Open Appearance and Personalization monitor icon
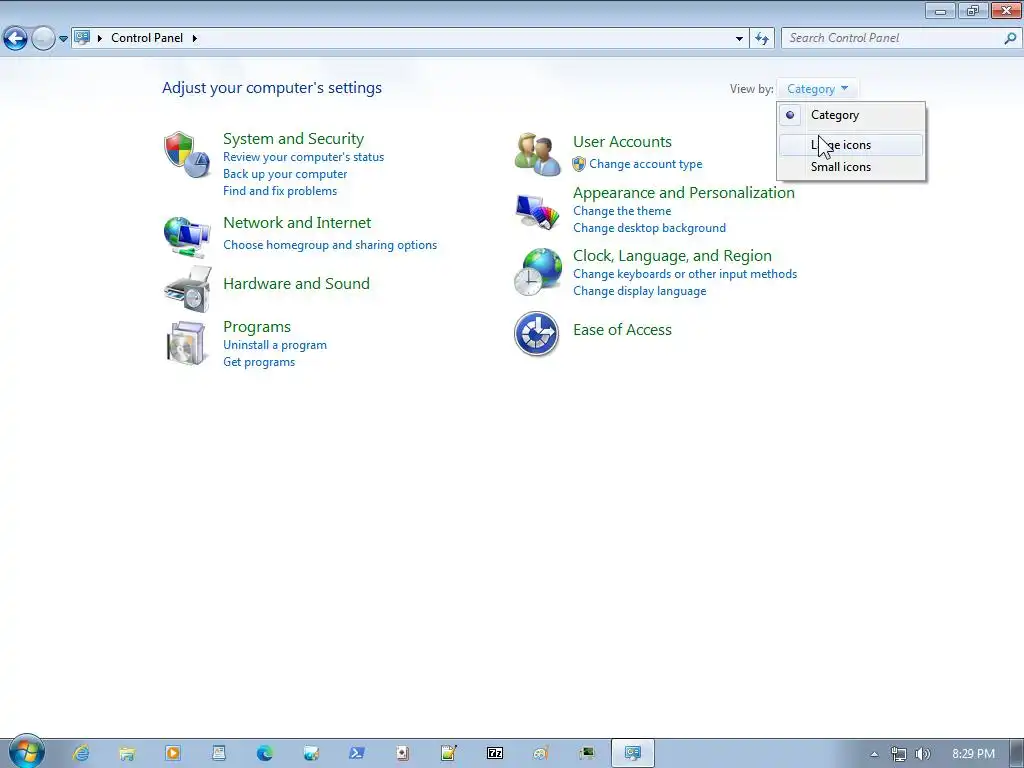The height and width of the screenshot is (768, 1024). [537, 212]
